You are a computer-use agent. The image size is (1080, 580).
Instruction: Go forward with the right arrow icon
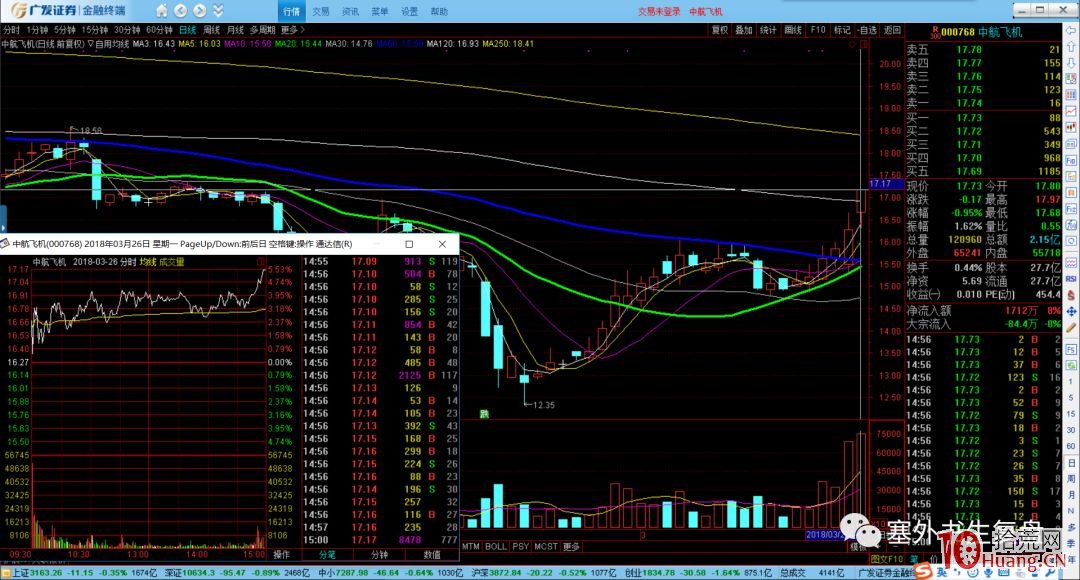200,11
